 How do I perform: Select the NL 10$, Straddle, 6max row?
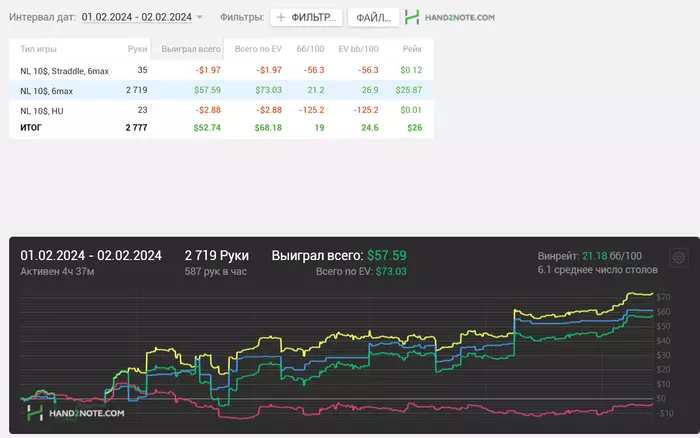pyautogui.click(x=221, y=71)
